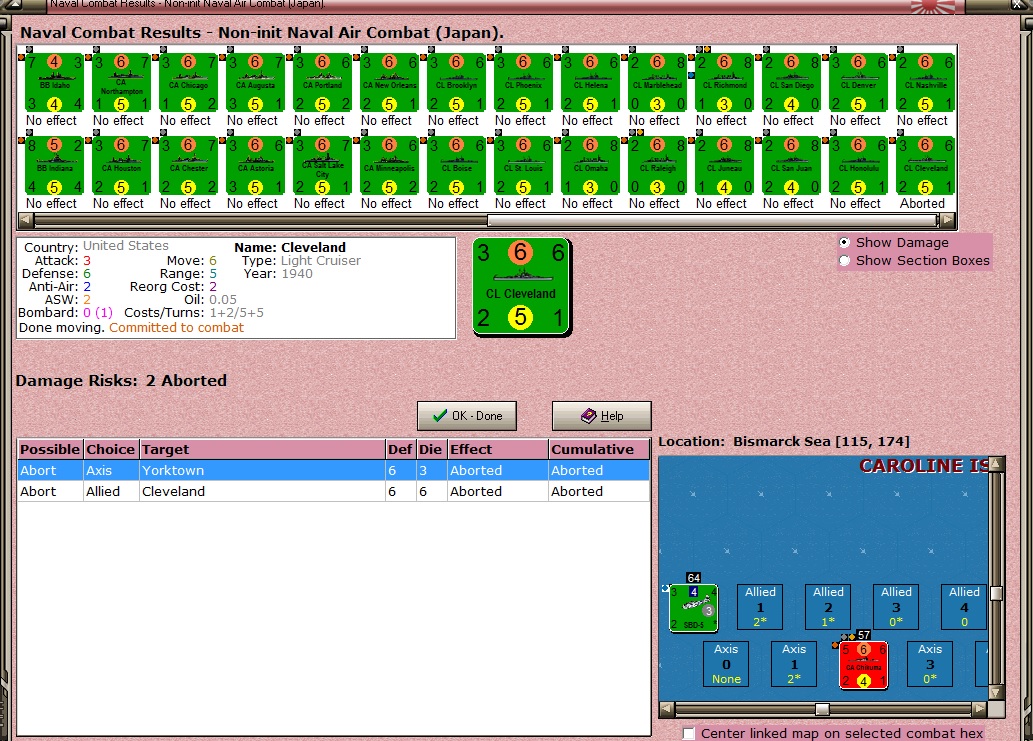Select the CA Portland unit counter
Viewport: 1033px width, 741px height.
pyautogui.click(x=322, y=82)
